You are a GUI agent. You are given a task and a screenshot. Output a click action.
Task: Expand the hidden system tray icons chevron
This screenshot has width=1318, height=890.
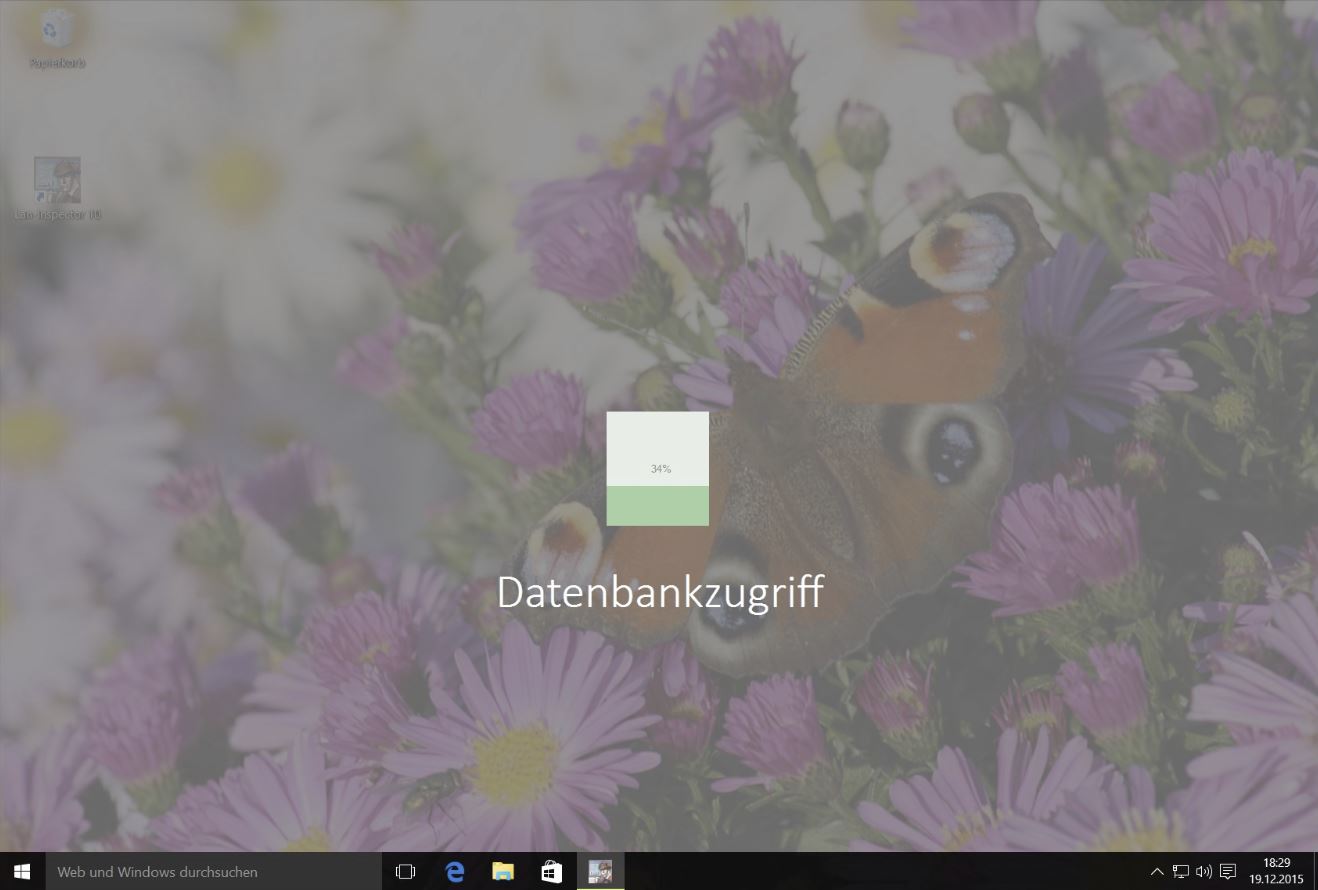tap(1157, 871)
